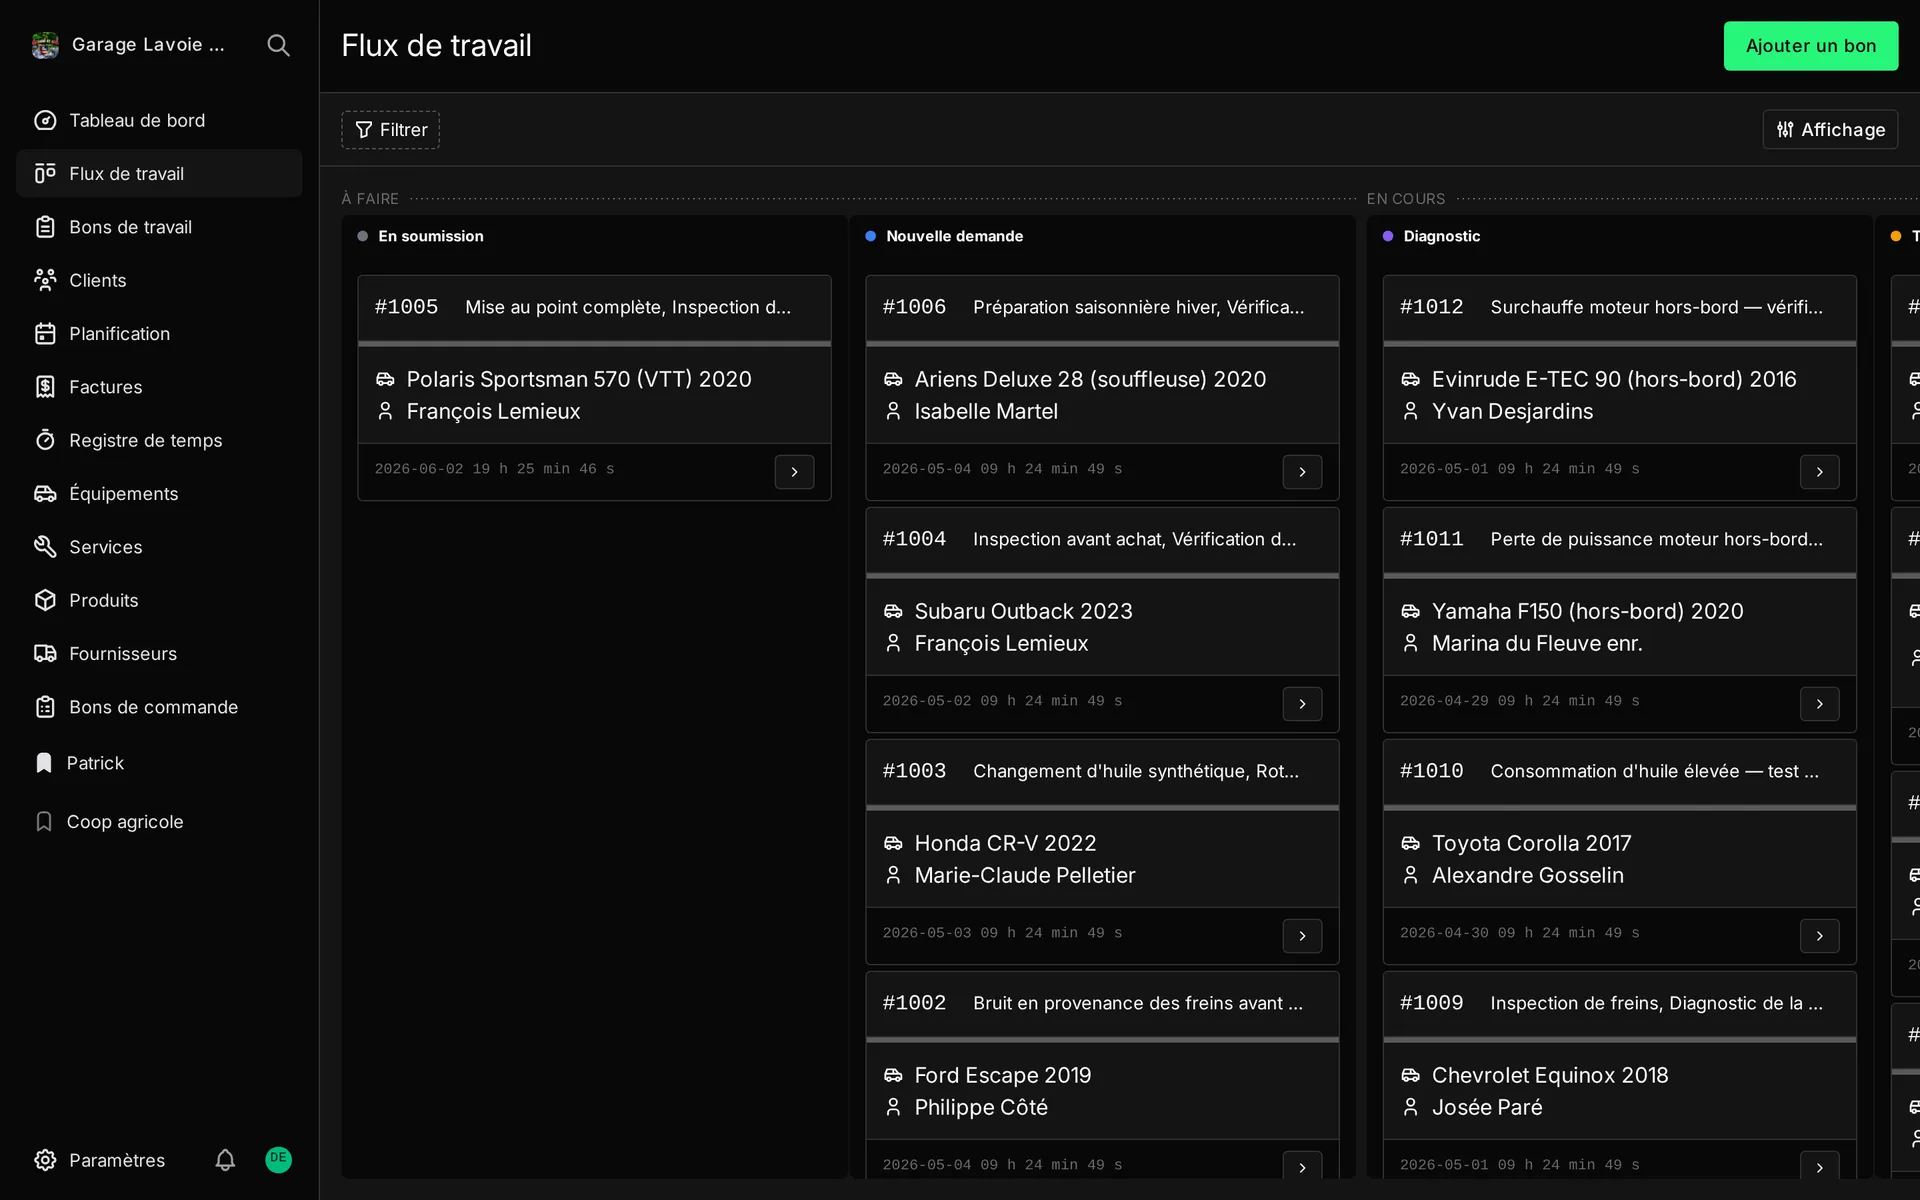1920x1200 pixels.
Task: Open the Filtrer button
Action: 390,130
